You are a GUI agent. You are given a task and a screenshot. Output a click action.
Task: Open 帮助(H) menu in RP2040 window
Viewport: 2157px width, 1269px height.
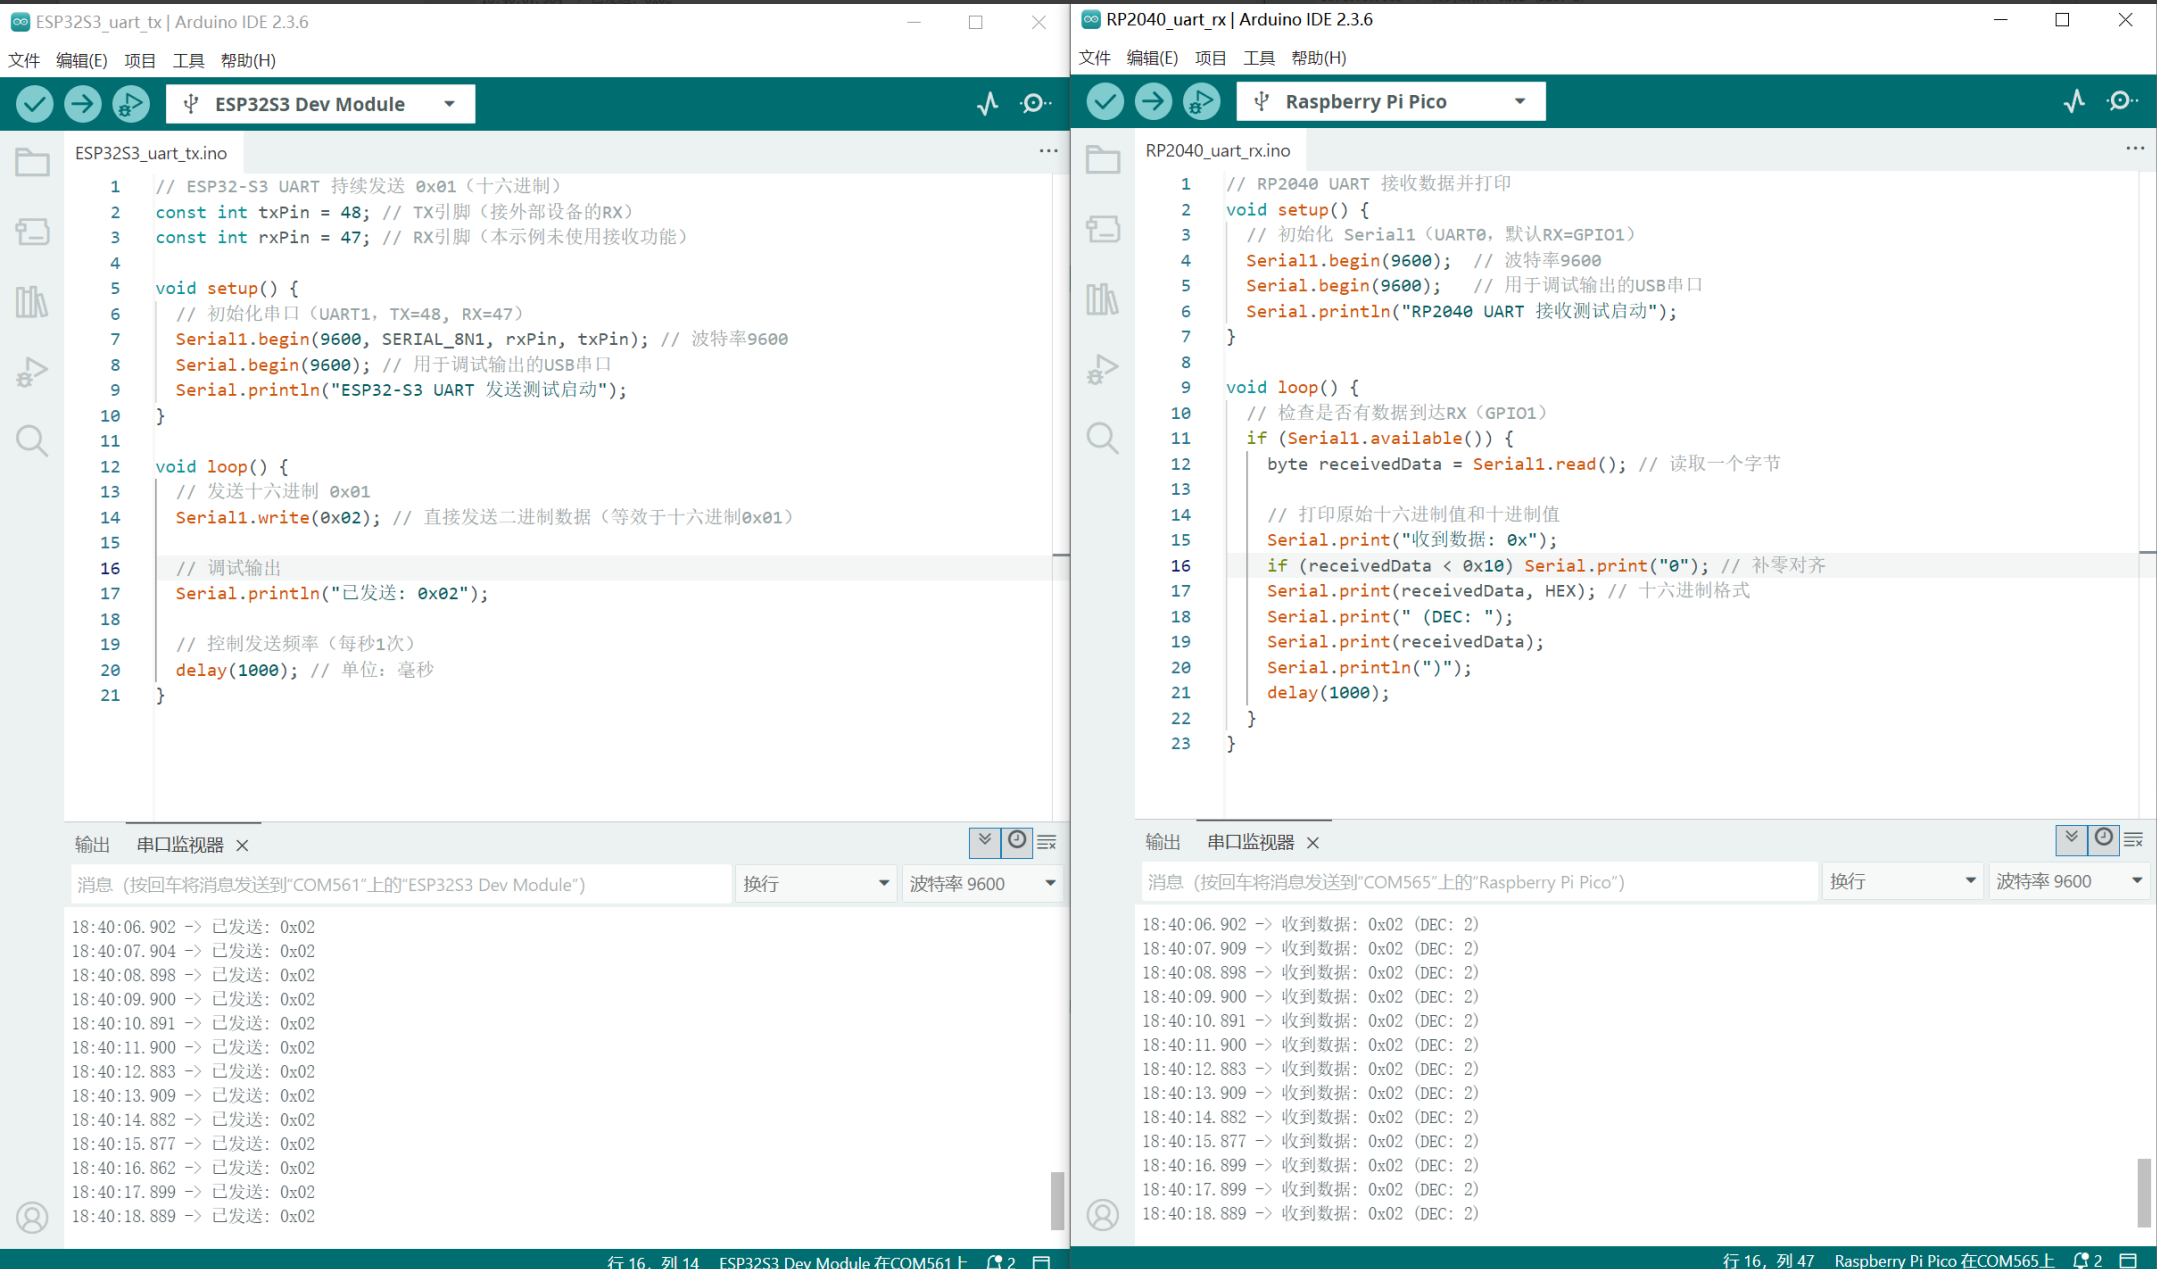(1318, 58)
